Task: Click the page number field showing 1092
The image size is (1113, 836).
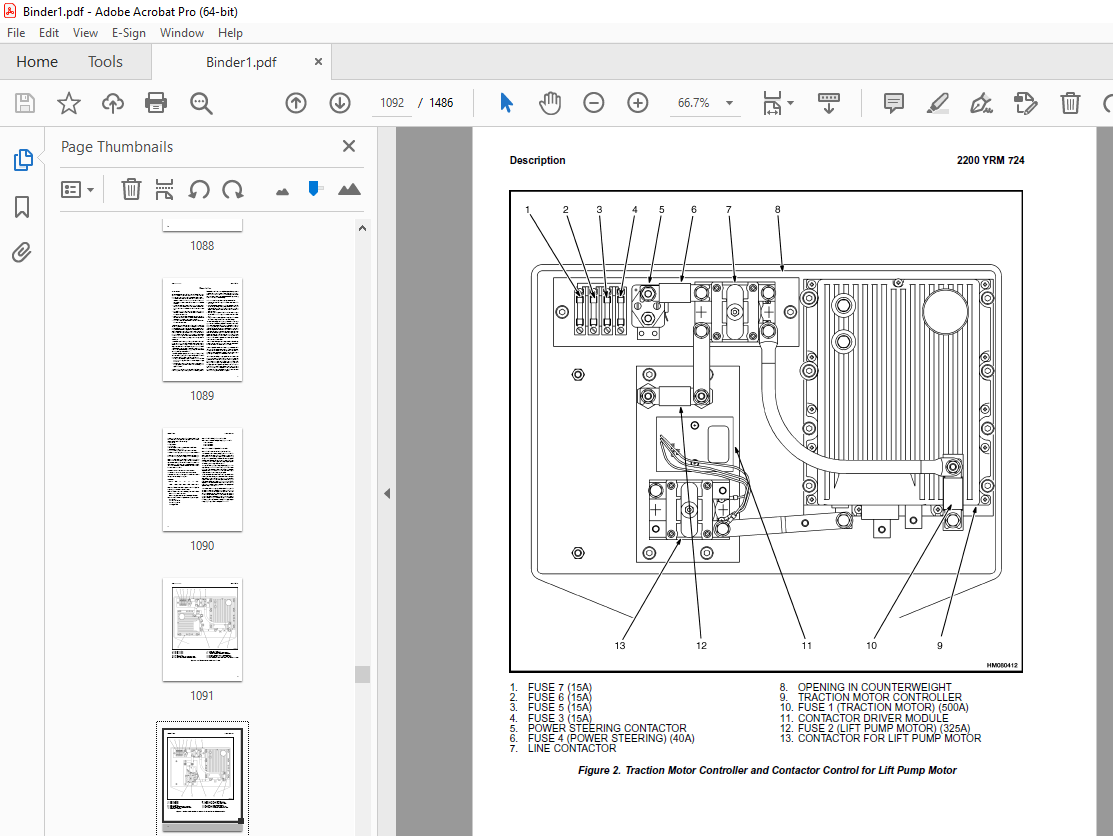Action: pyautogui.click(x=392, y=103)
